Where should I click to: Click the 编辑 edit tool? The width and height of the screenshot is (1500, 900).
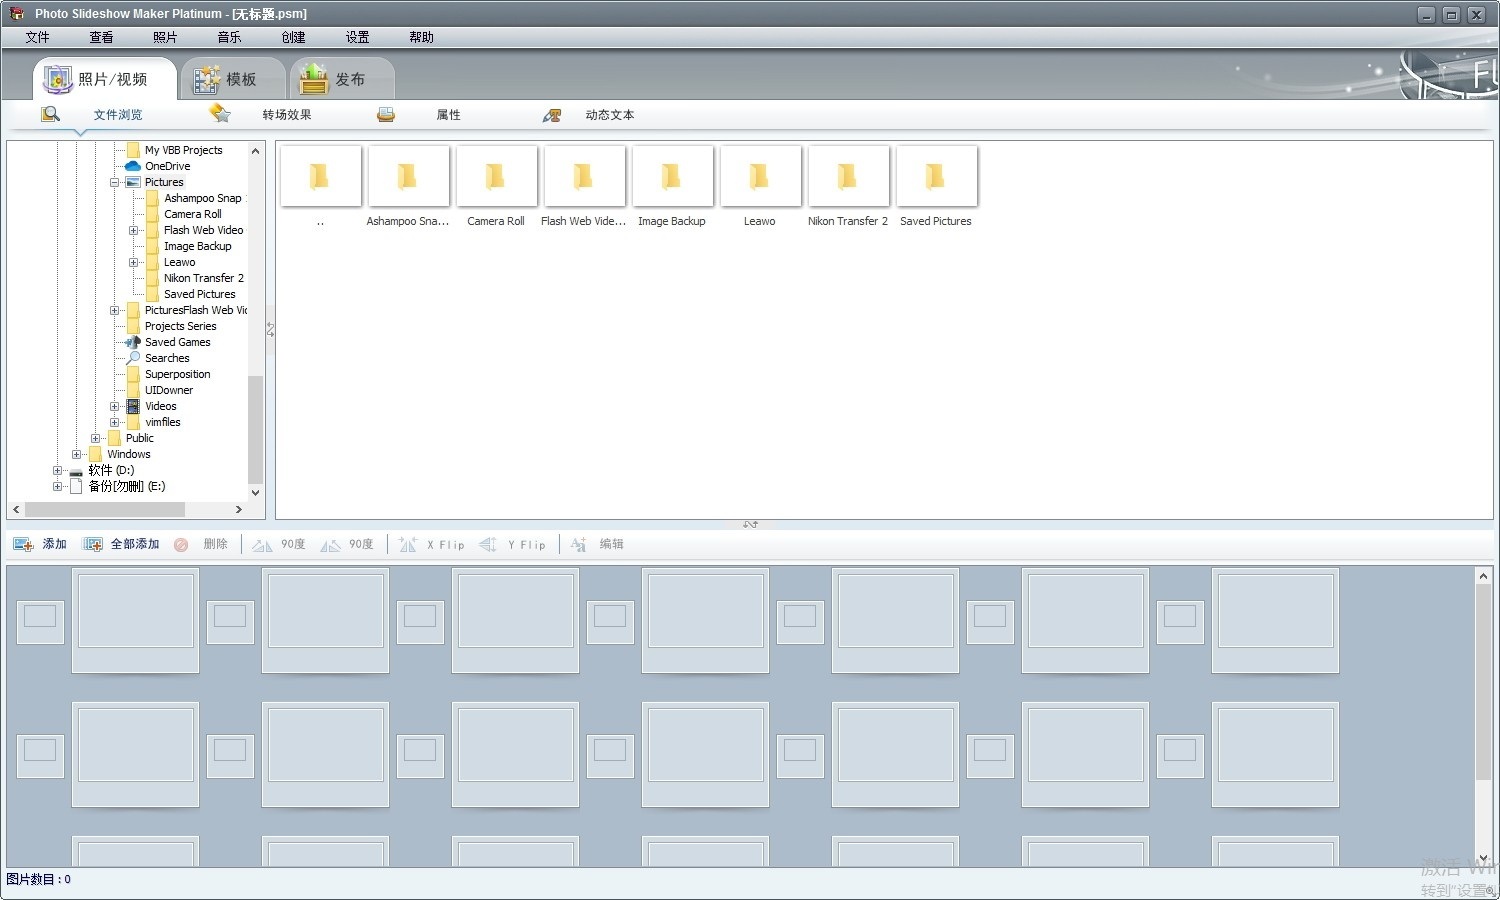[x=597, y=544]
